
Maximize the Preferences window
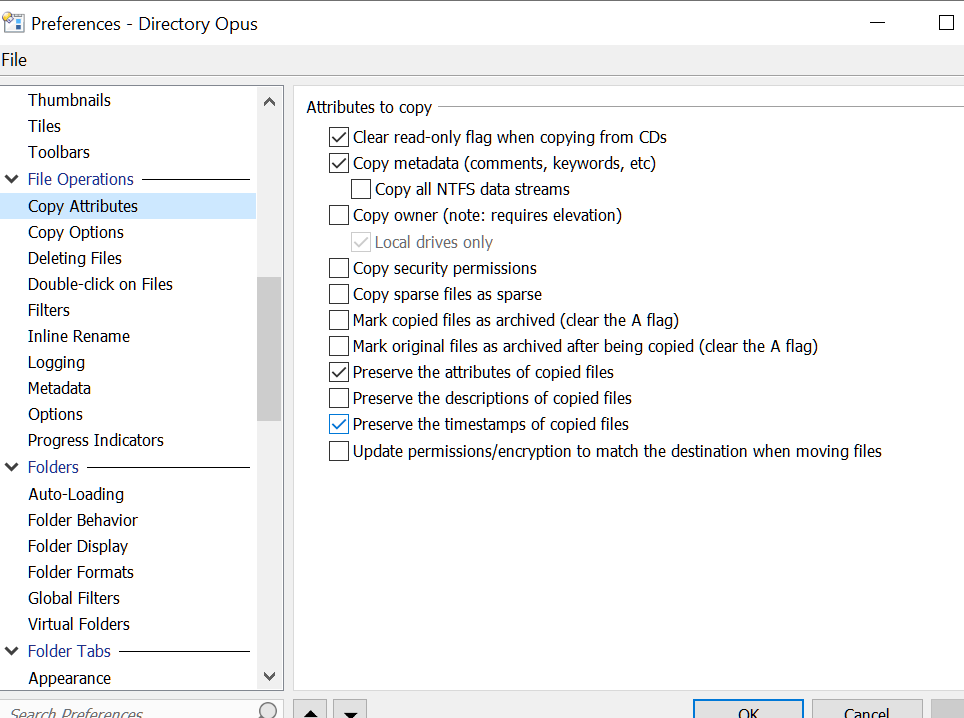pos(946,23)
